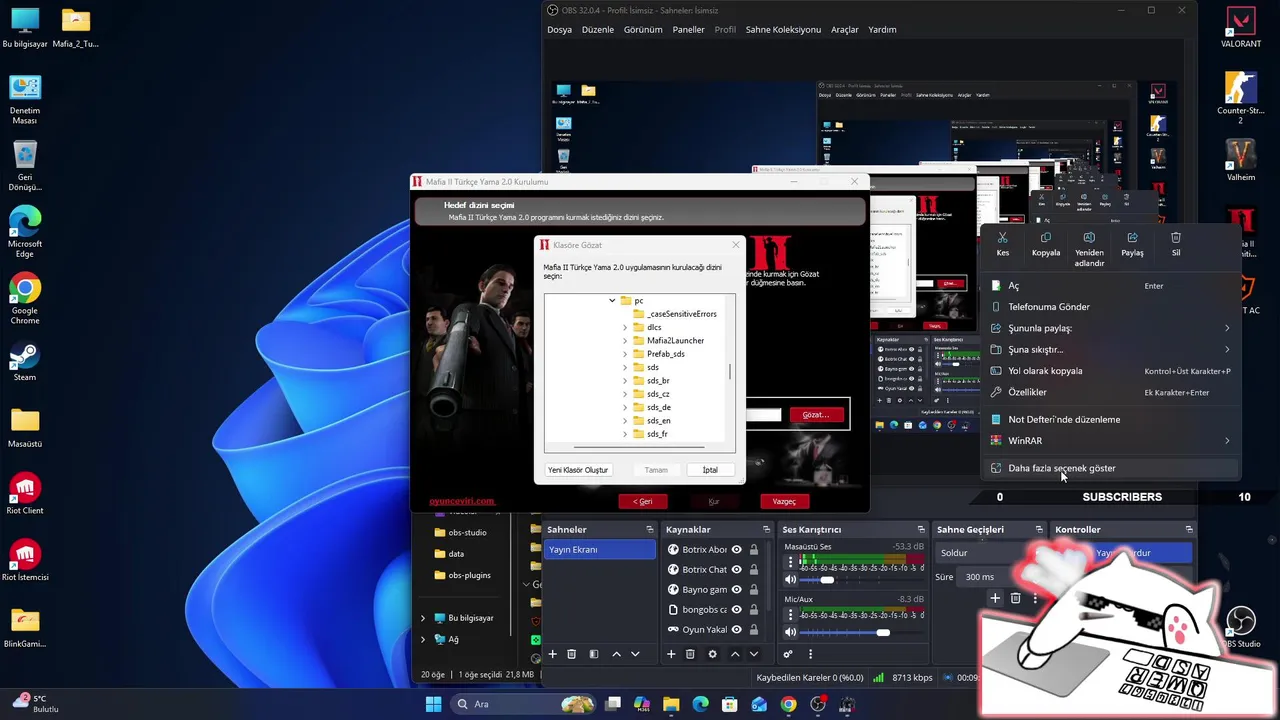Open Mic/Aux three-dot options
This screenshot has width=1280, height=720.
click(x=790, y=614)
